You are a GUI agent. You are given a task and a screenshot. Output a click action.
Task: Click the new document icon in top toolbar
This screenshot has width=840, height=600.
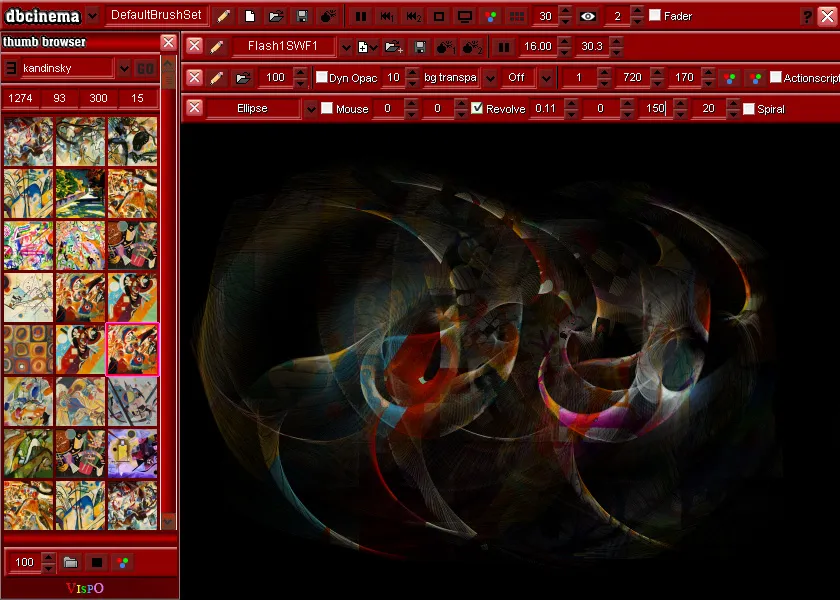tap(250, 16)
